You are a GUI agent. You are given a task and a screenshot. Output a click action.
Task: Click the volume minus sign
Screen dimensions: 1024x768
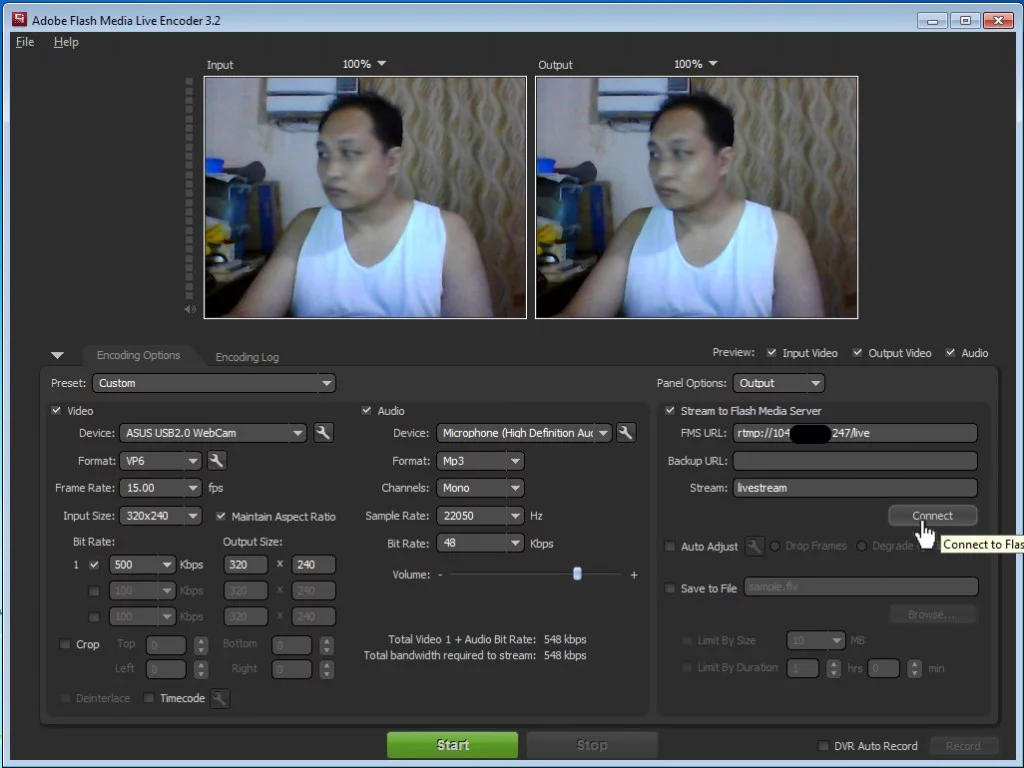(440, 575)
